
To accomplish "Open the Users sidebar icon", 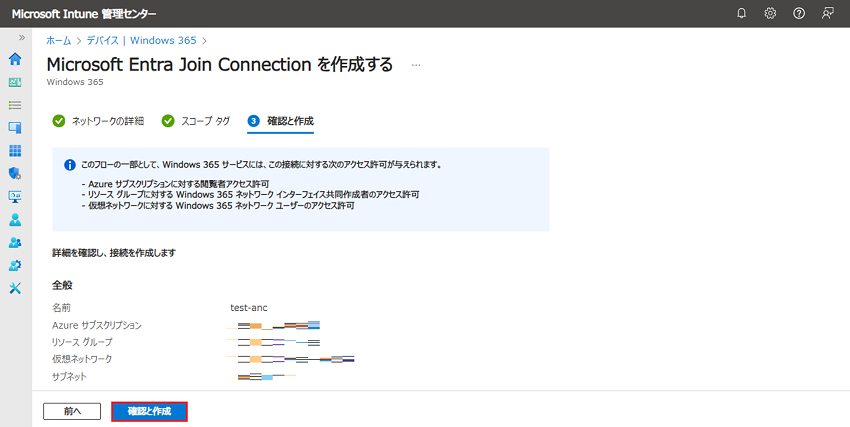I will 15,219.
